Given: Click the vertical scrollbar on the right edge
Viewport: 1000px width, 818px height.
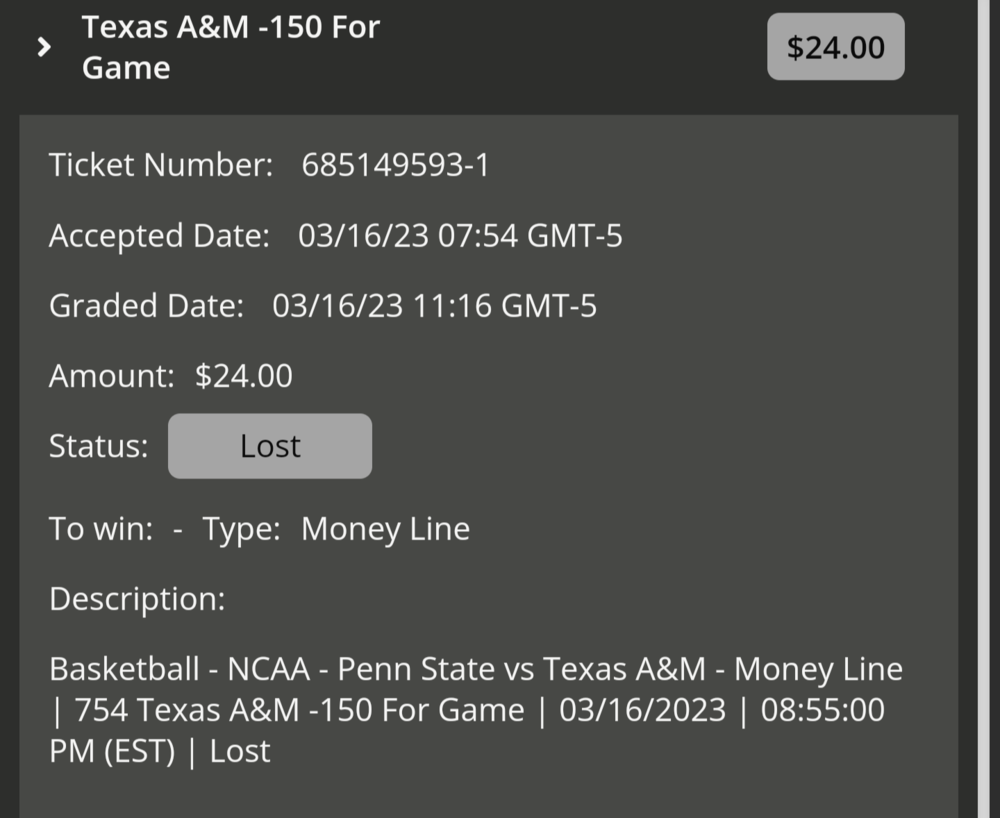Looking at the screenshot, I should point(986,400).
